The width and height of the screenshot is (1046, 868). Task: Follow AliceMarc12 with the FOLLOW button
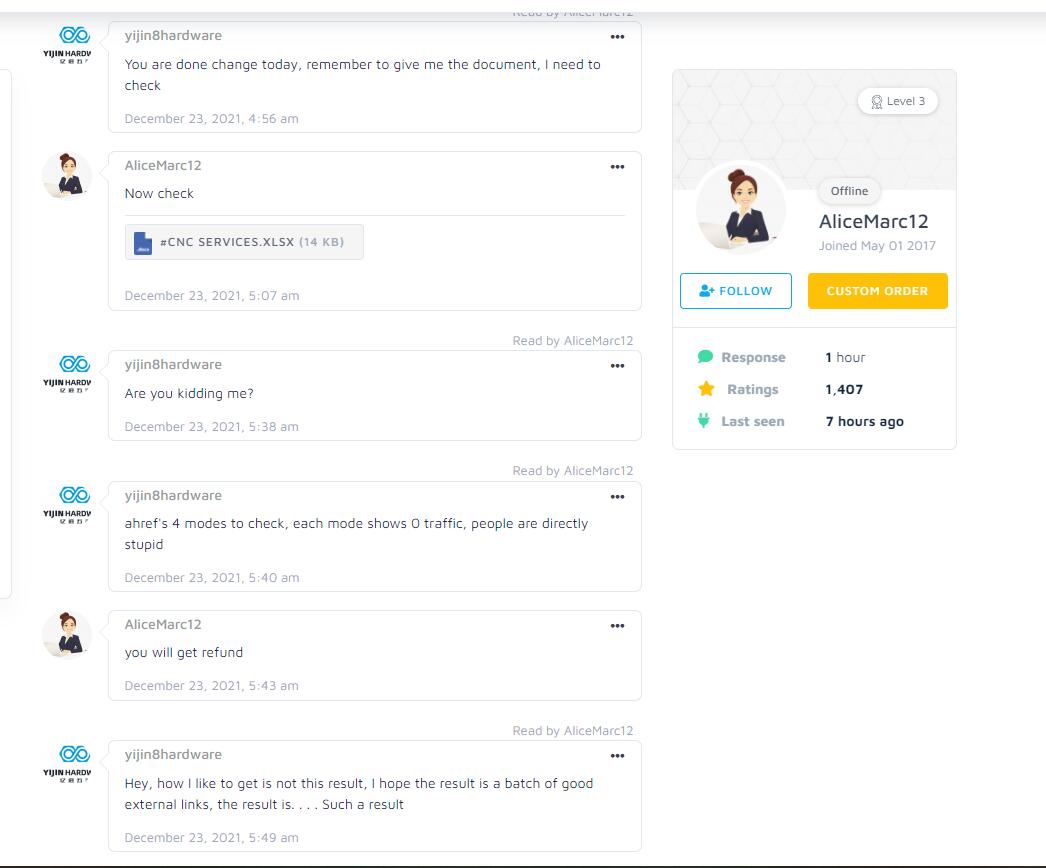click(736, 291)
